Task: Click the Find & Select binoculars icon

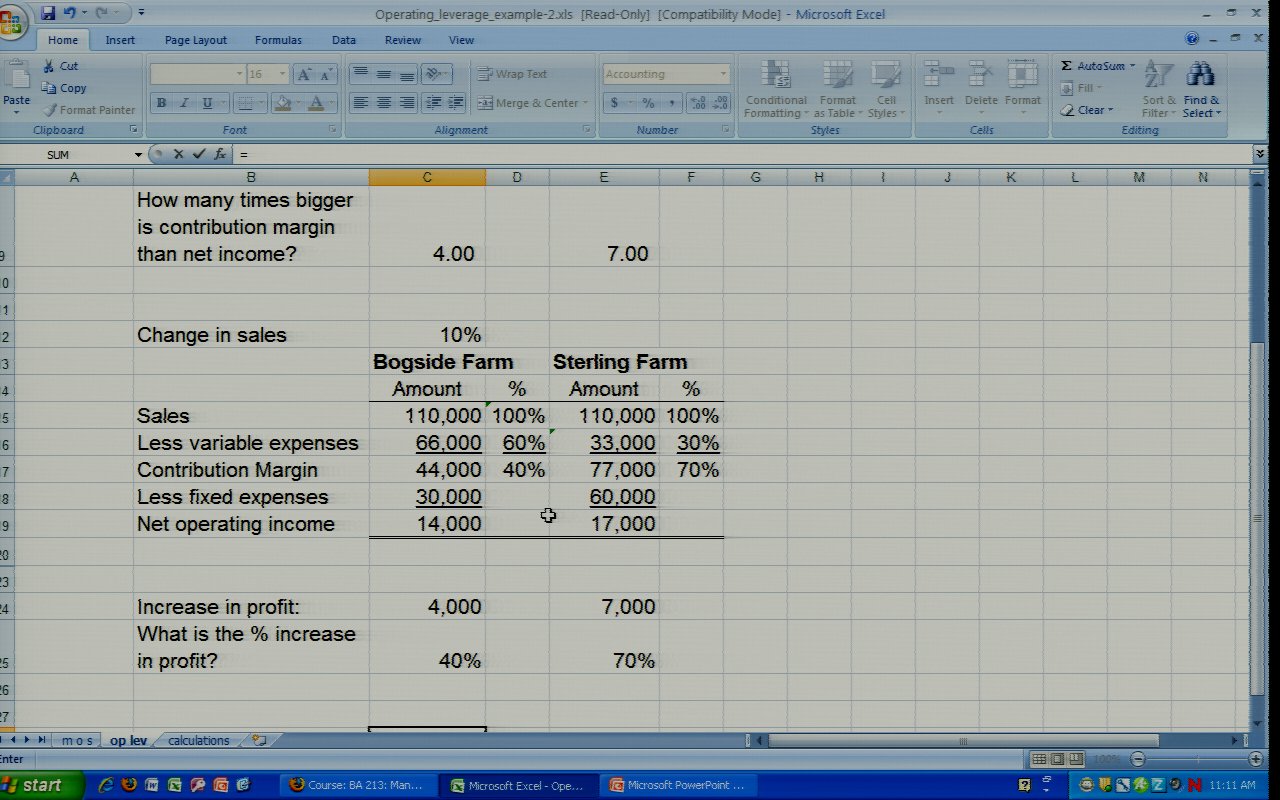Action: click(1200, 76)
